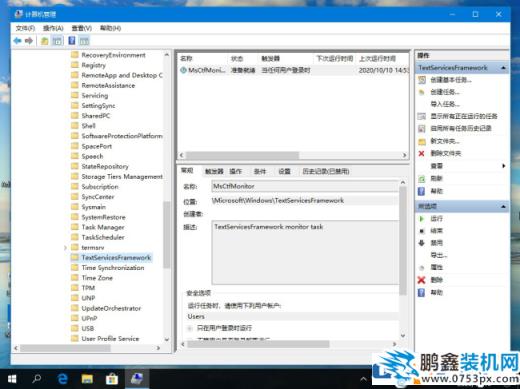Image resolution: width=520 pixels, height=389 pixels.
Task: Click the tree pane vertical scrollbar thumb
Action: click(166, 235)
